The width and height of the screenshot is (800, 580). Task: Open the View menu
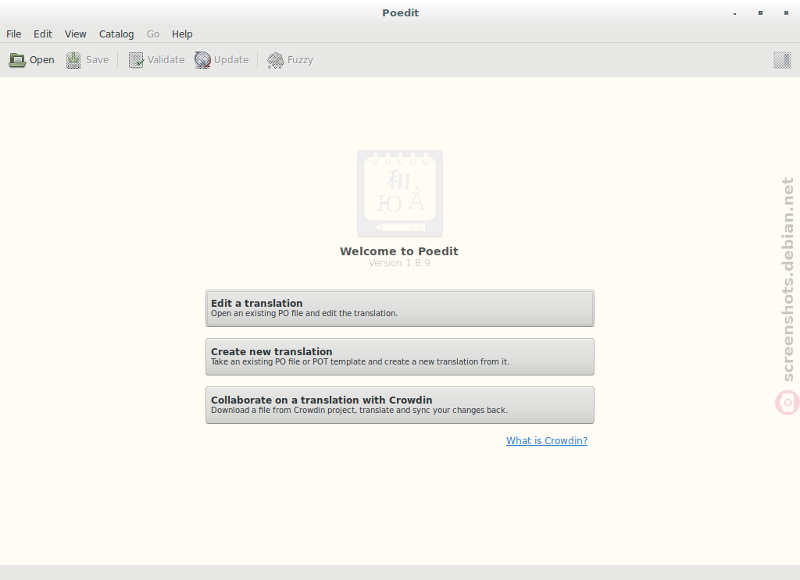pos(76,34)
